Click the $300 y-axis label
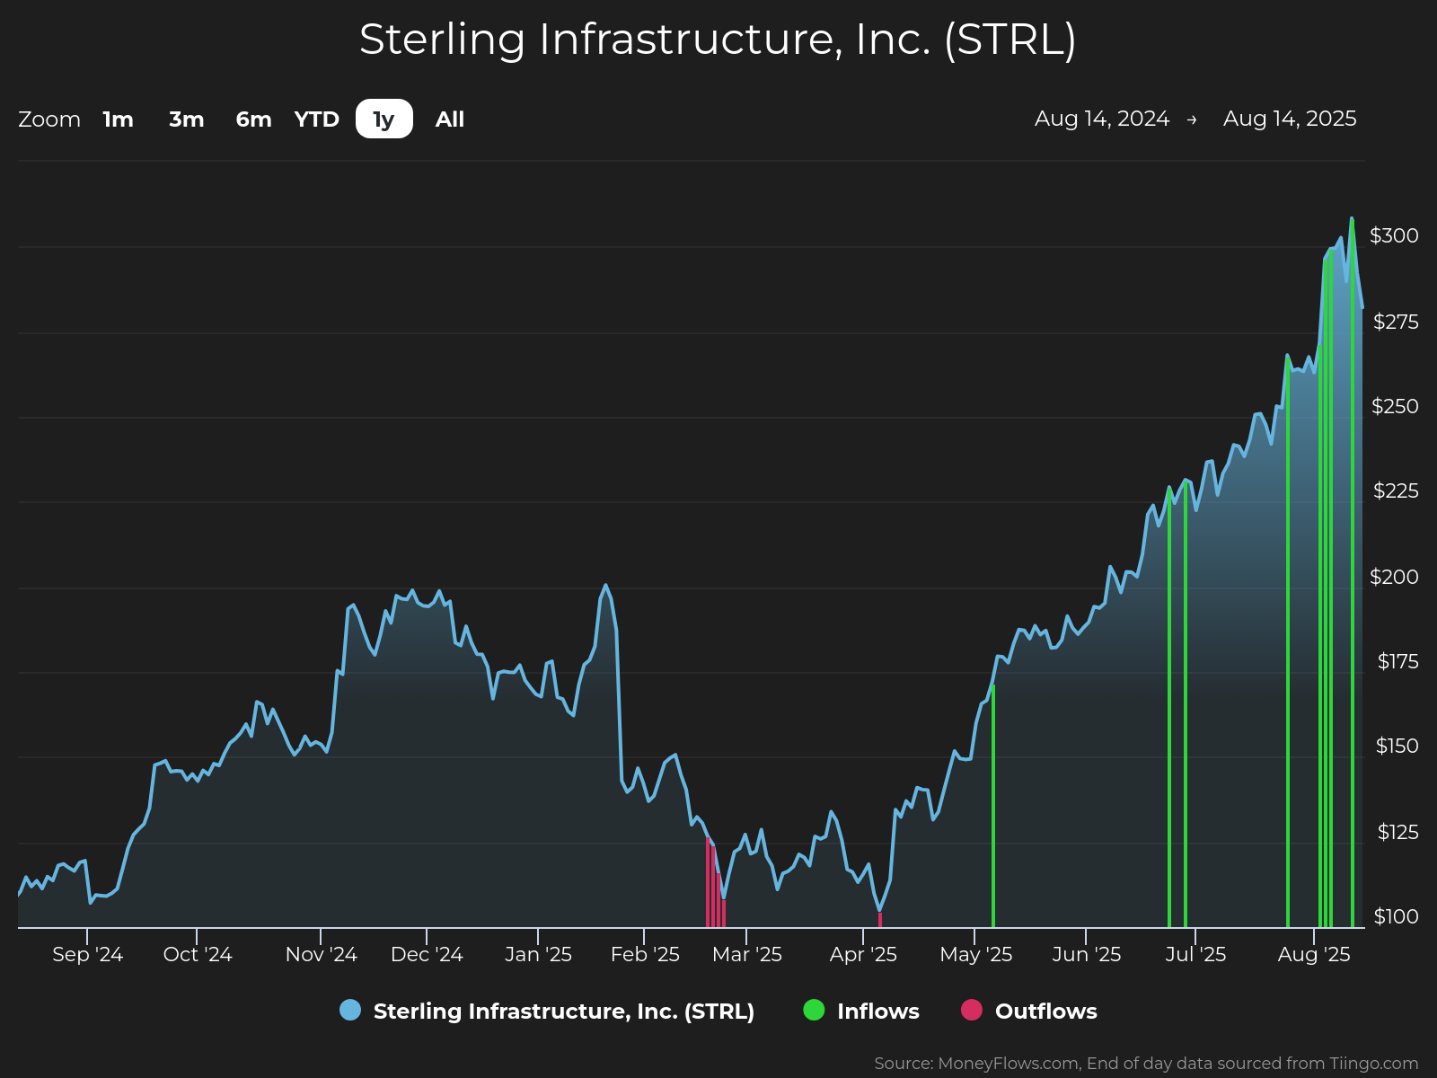This screenshot has height=1078, width=1437. pyautogui.click(x=1394, y=235)
